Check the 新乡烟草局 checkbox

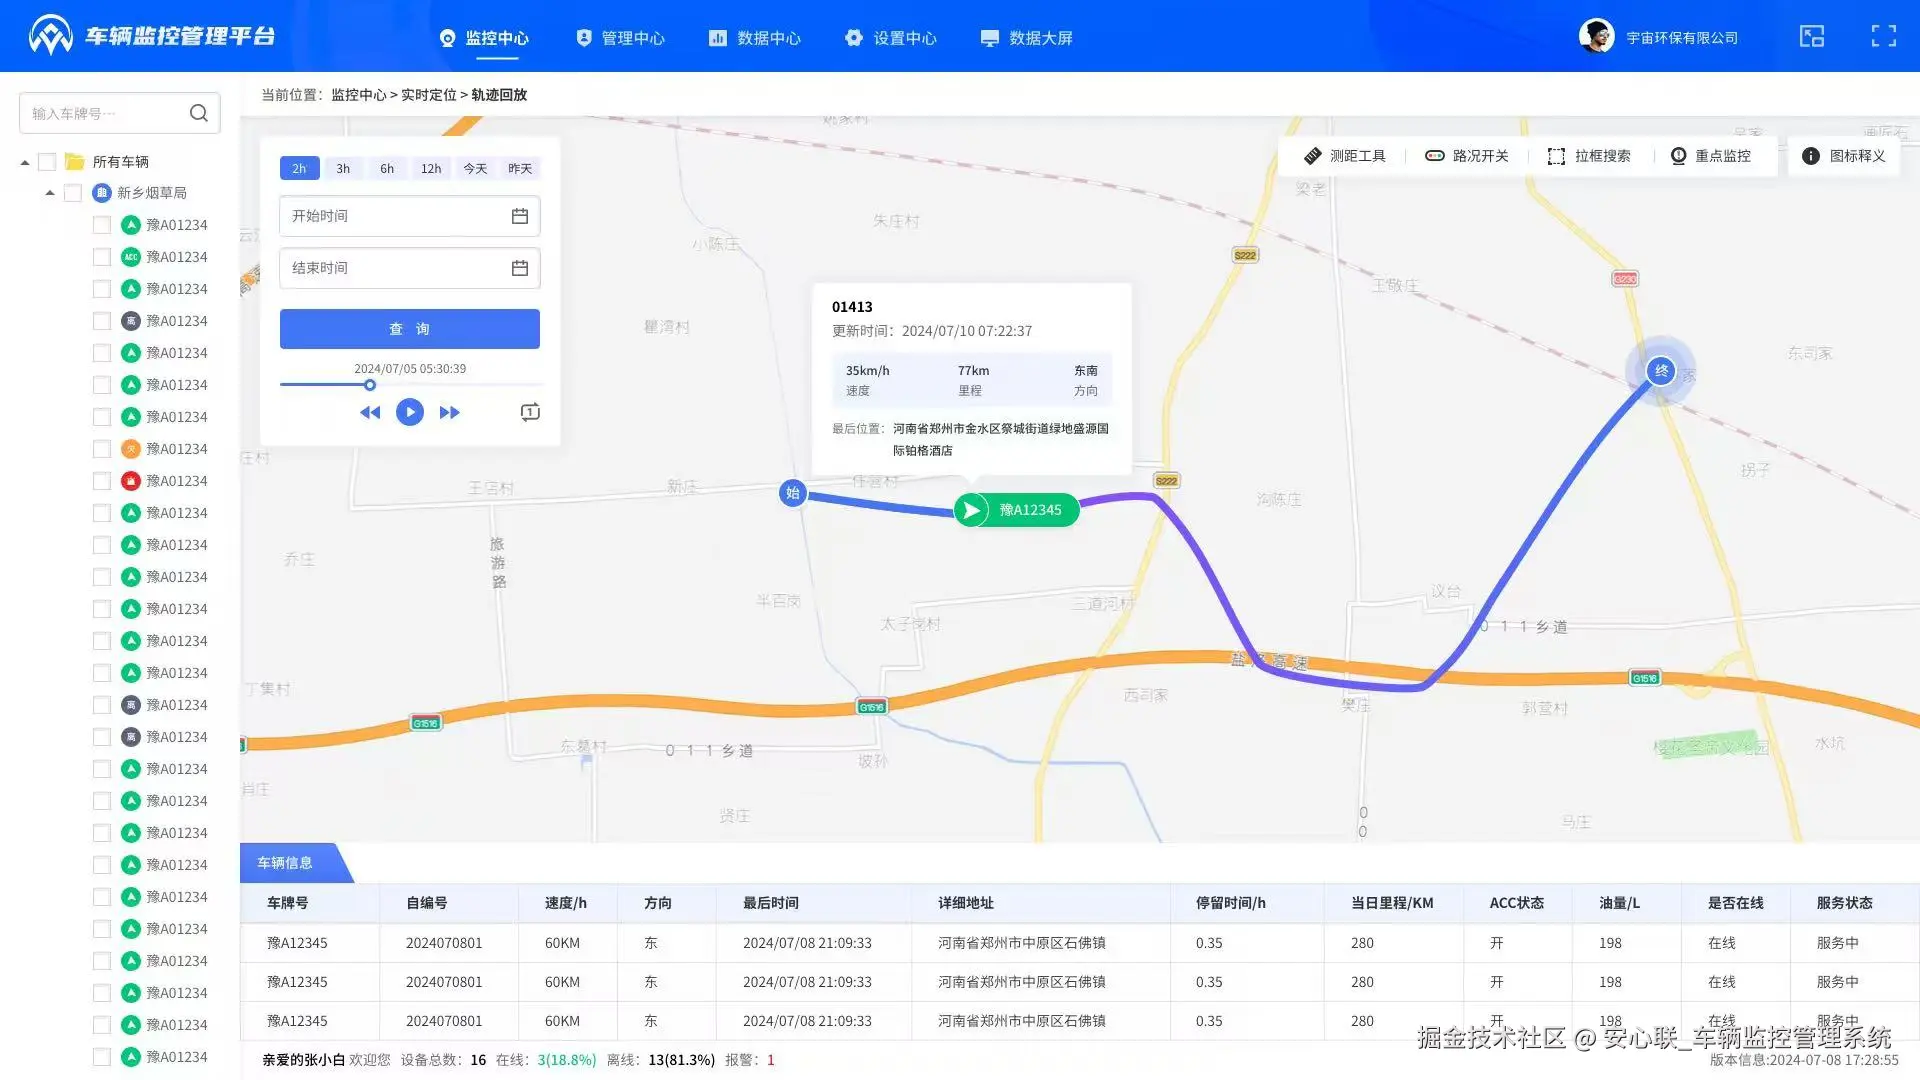point(73,193)
